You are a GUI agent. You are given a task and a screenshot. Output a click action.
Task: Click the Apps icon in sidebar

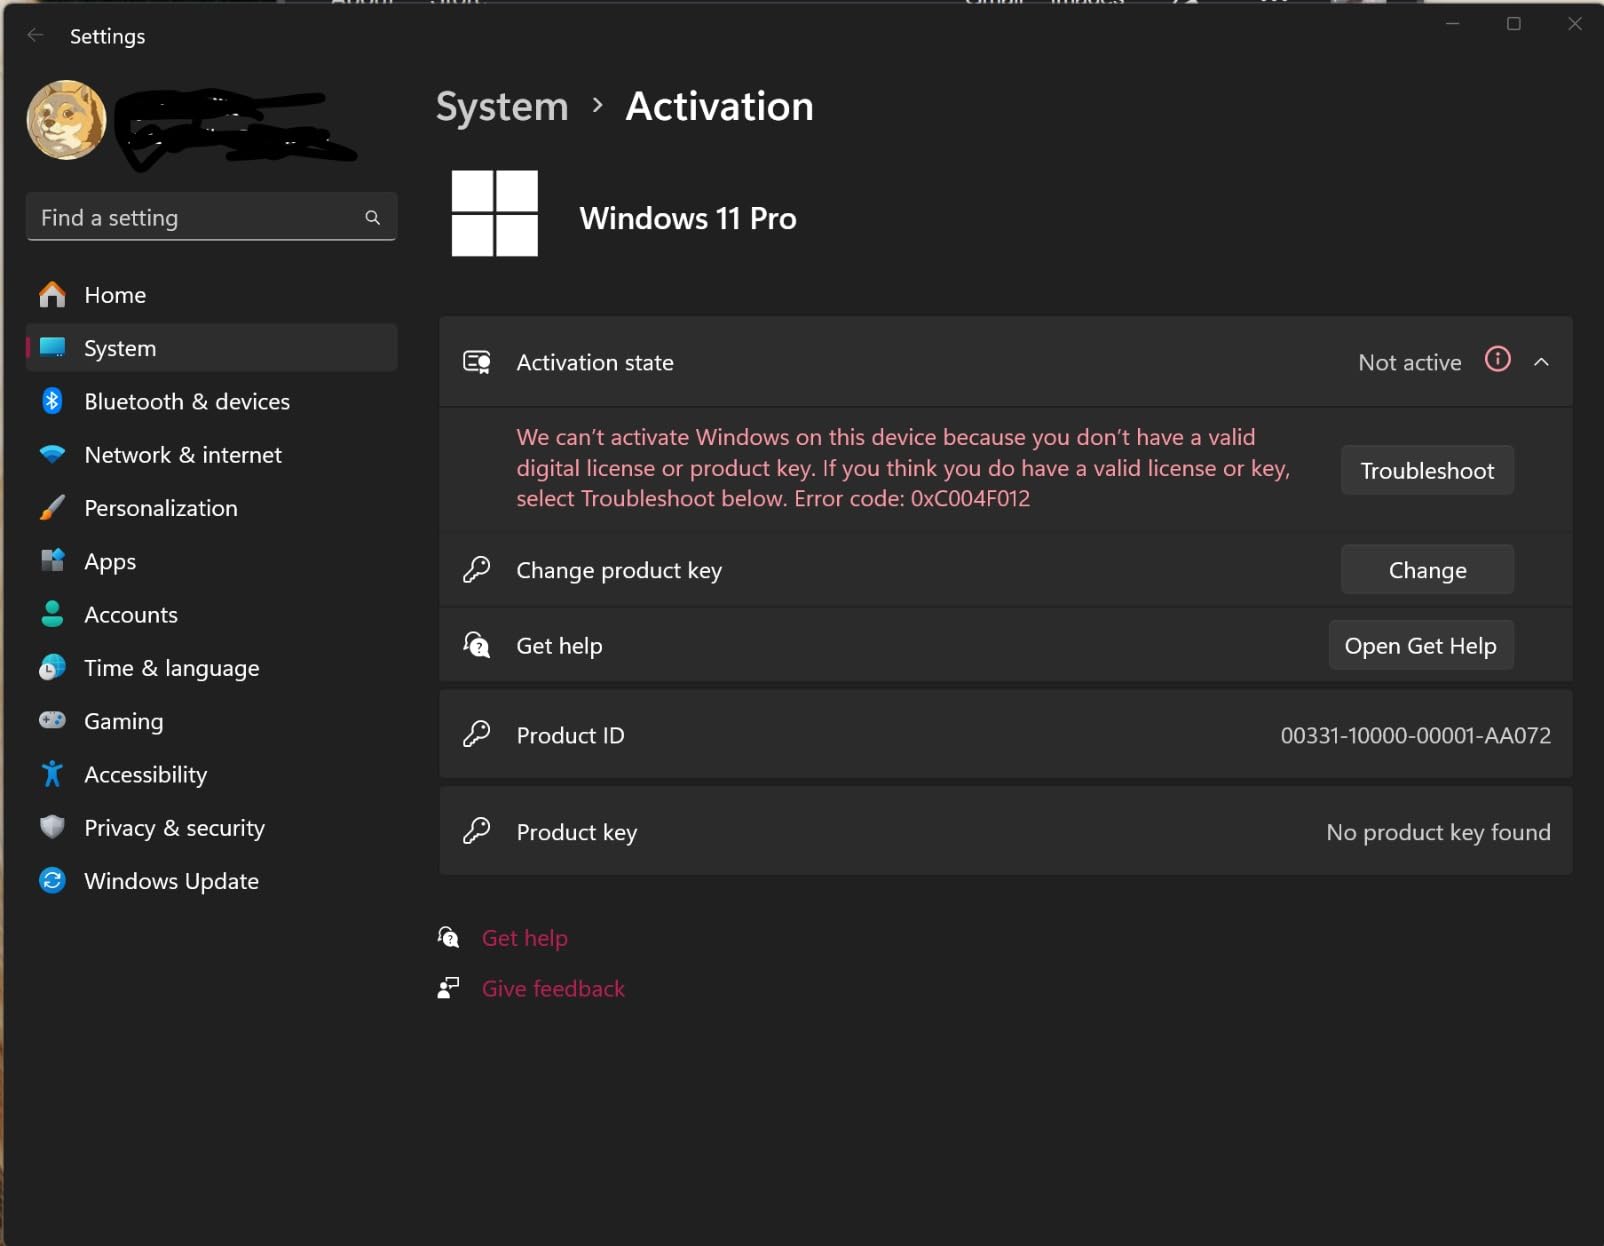click(52, 560)
